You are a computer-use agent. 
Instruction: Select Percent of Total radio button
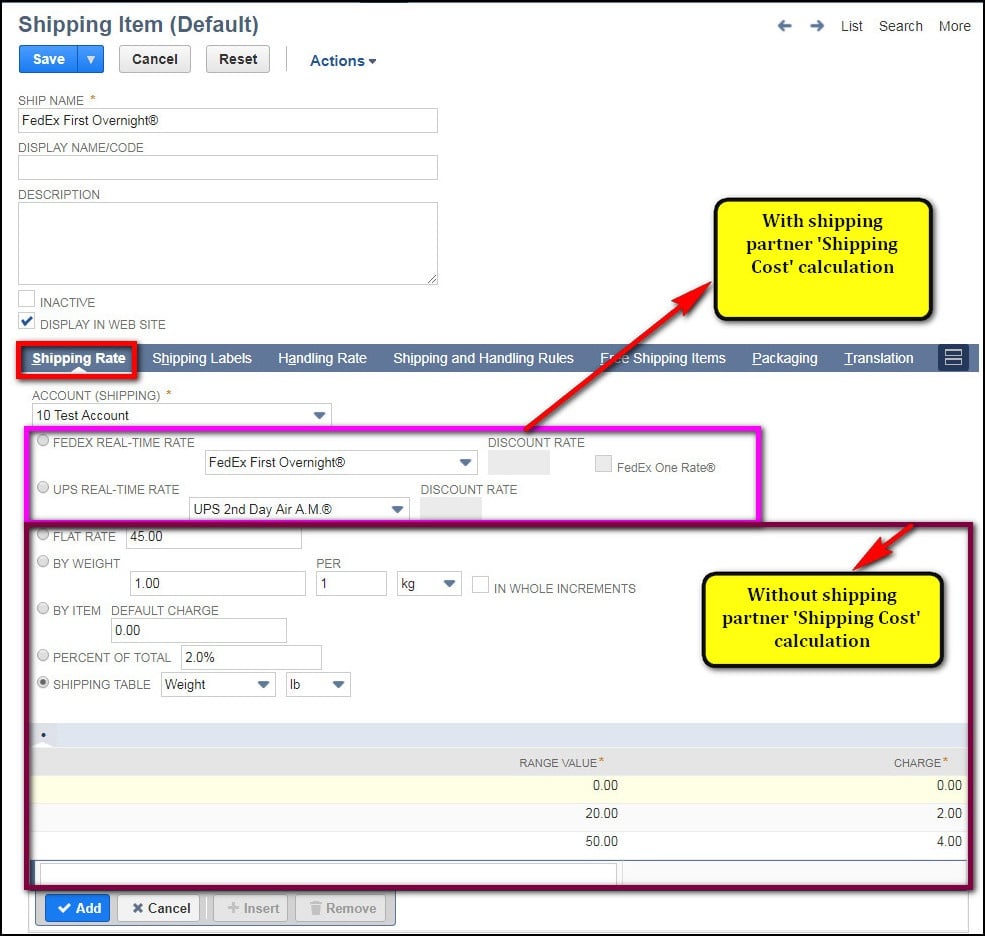43,656
